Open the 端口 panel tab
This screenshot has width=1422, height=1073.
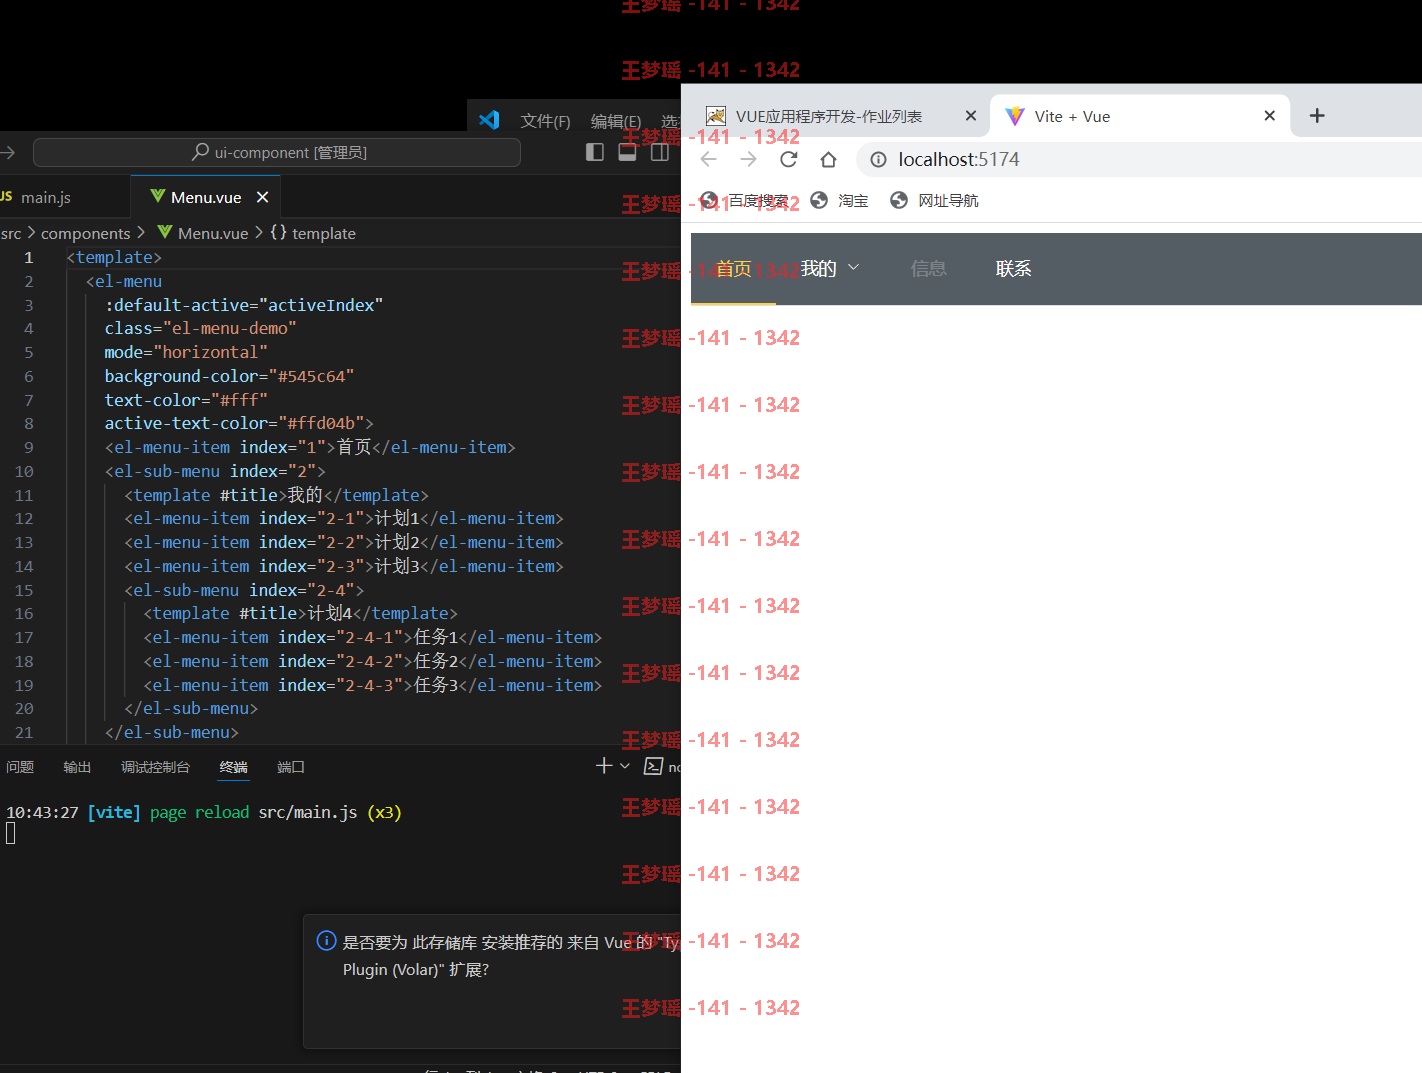(x=291, y=767)
